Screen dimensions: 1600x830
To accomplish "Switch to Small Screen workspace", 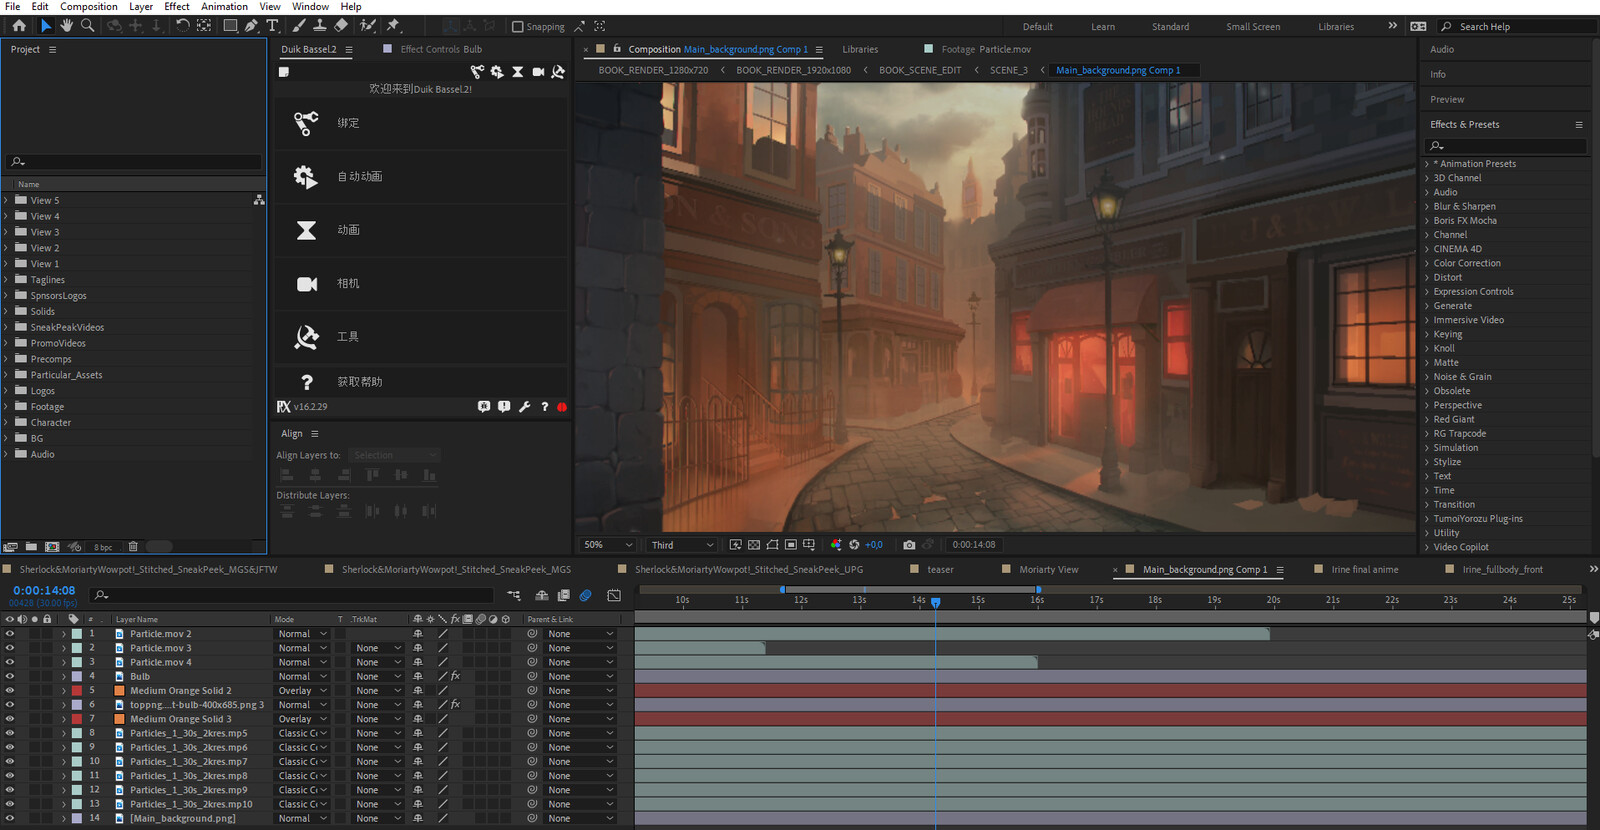I will (1253, 27).
